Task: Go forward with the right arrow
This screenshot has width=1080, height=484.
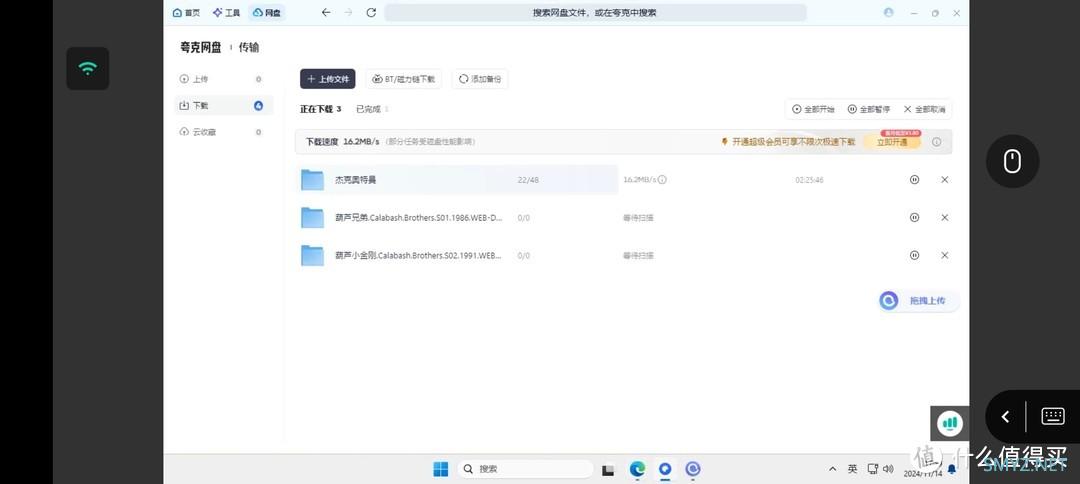Action: [x=349, y=12]
